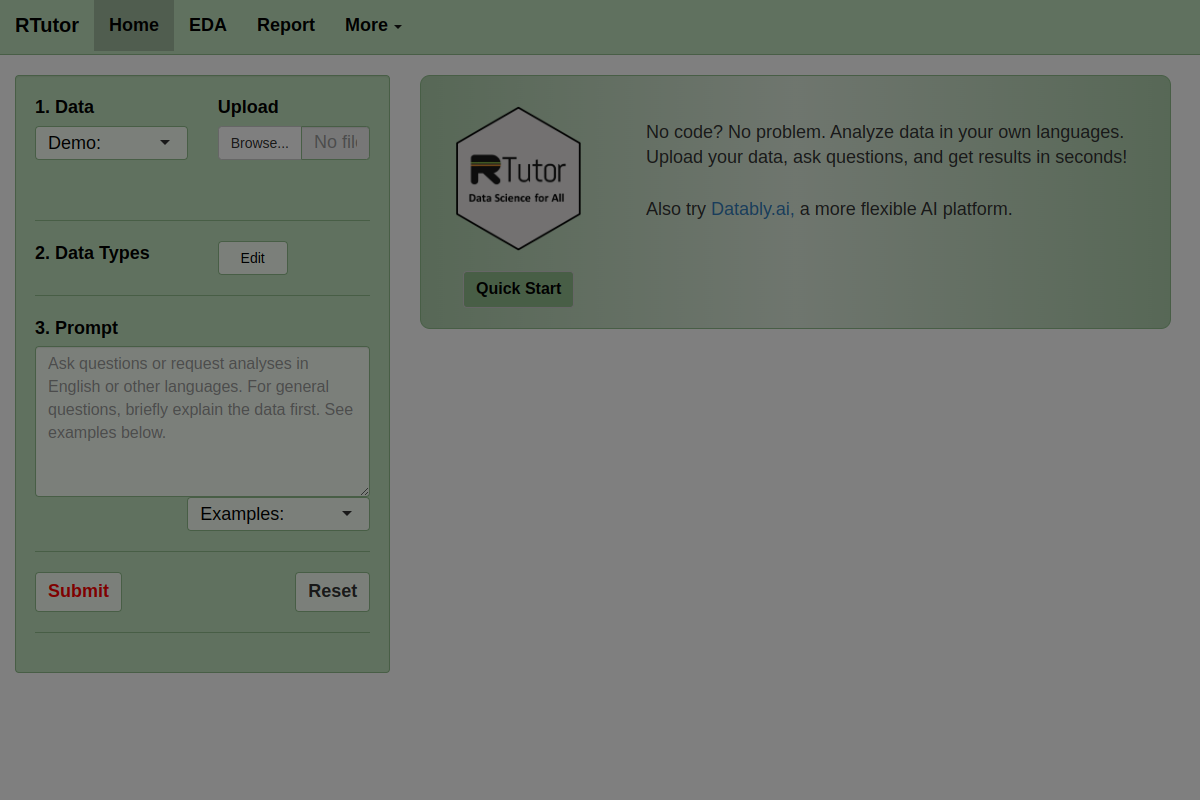Click the 'No code? No problem.' text
This screenshot has width=1200, height=800.
coord(734,132)
